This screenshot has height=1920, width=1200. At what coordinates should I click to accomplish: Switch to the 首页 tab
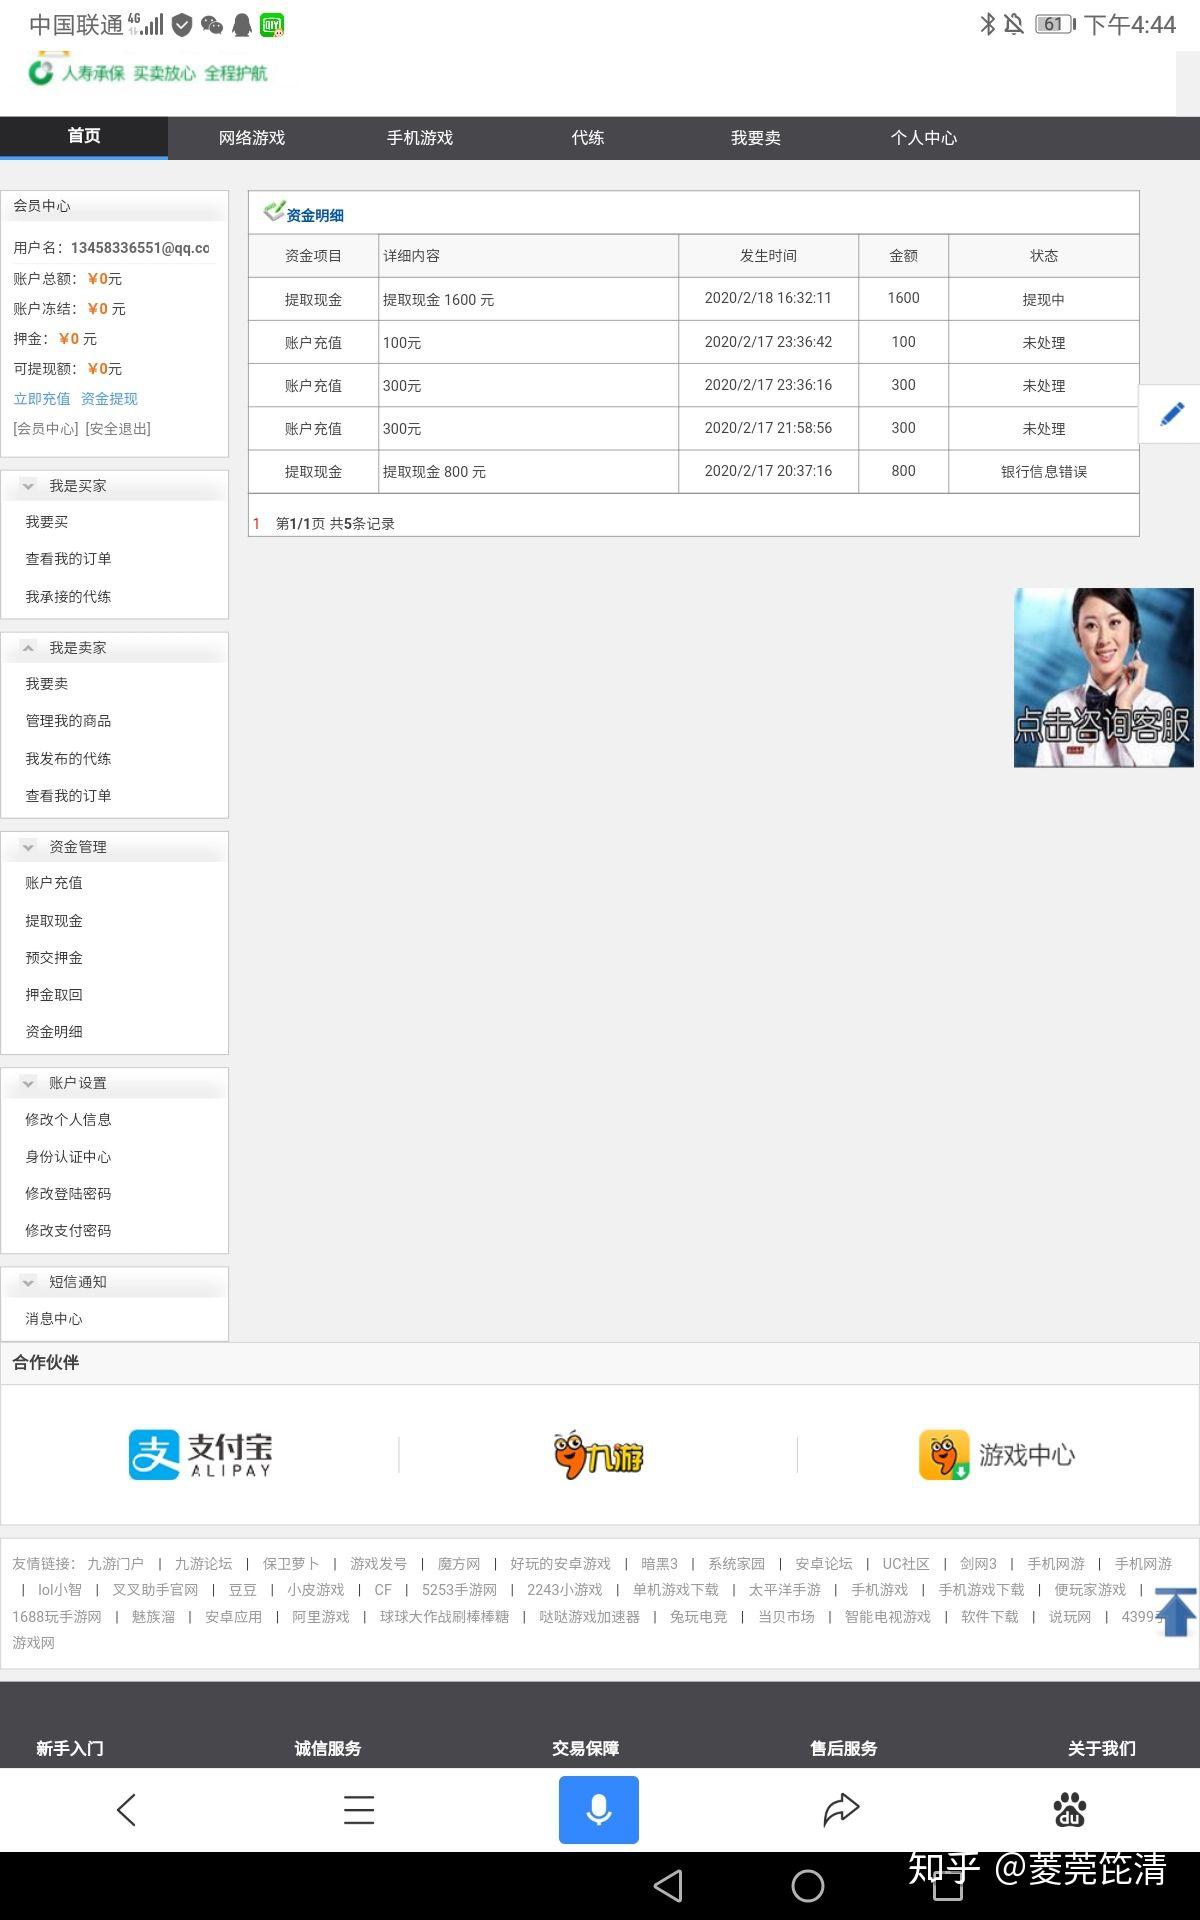click(x=84, y=137)
